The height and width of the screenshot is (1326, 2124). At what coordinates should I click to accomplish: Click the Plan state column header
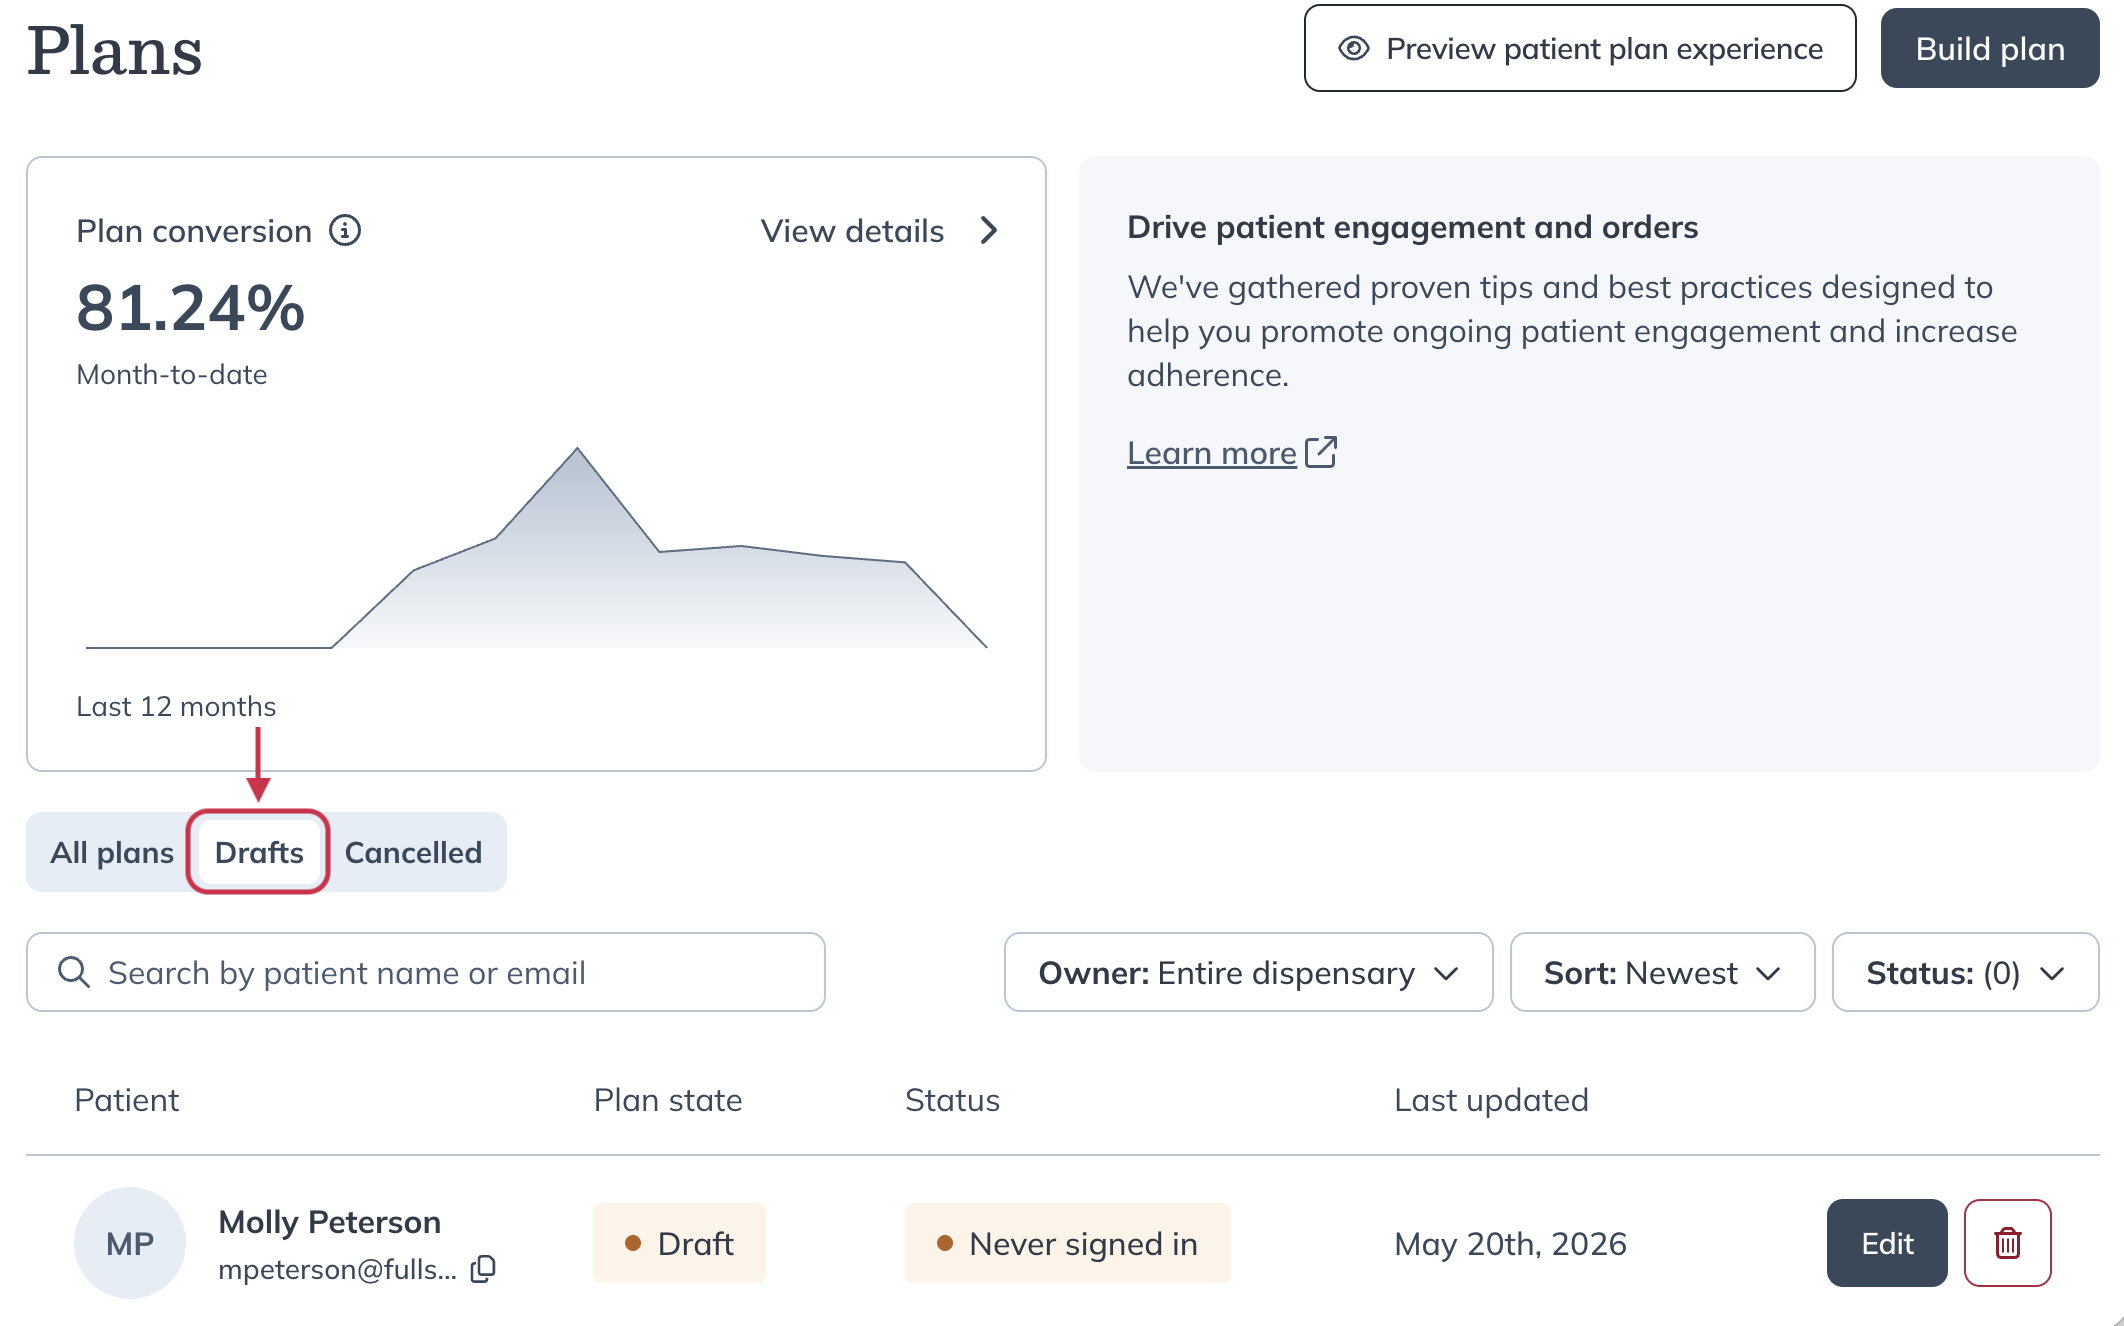pyautogui.click(x=668, y=1100)
